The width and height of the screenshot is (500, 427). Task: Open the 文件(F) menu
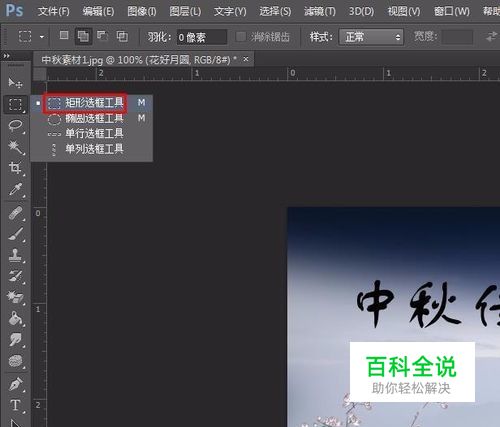click(x=53, y=12)
